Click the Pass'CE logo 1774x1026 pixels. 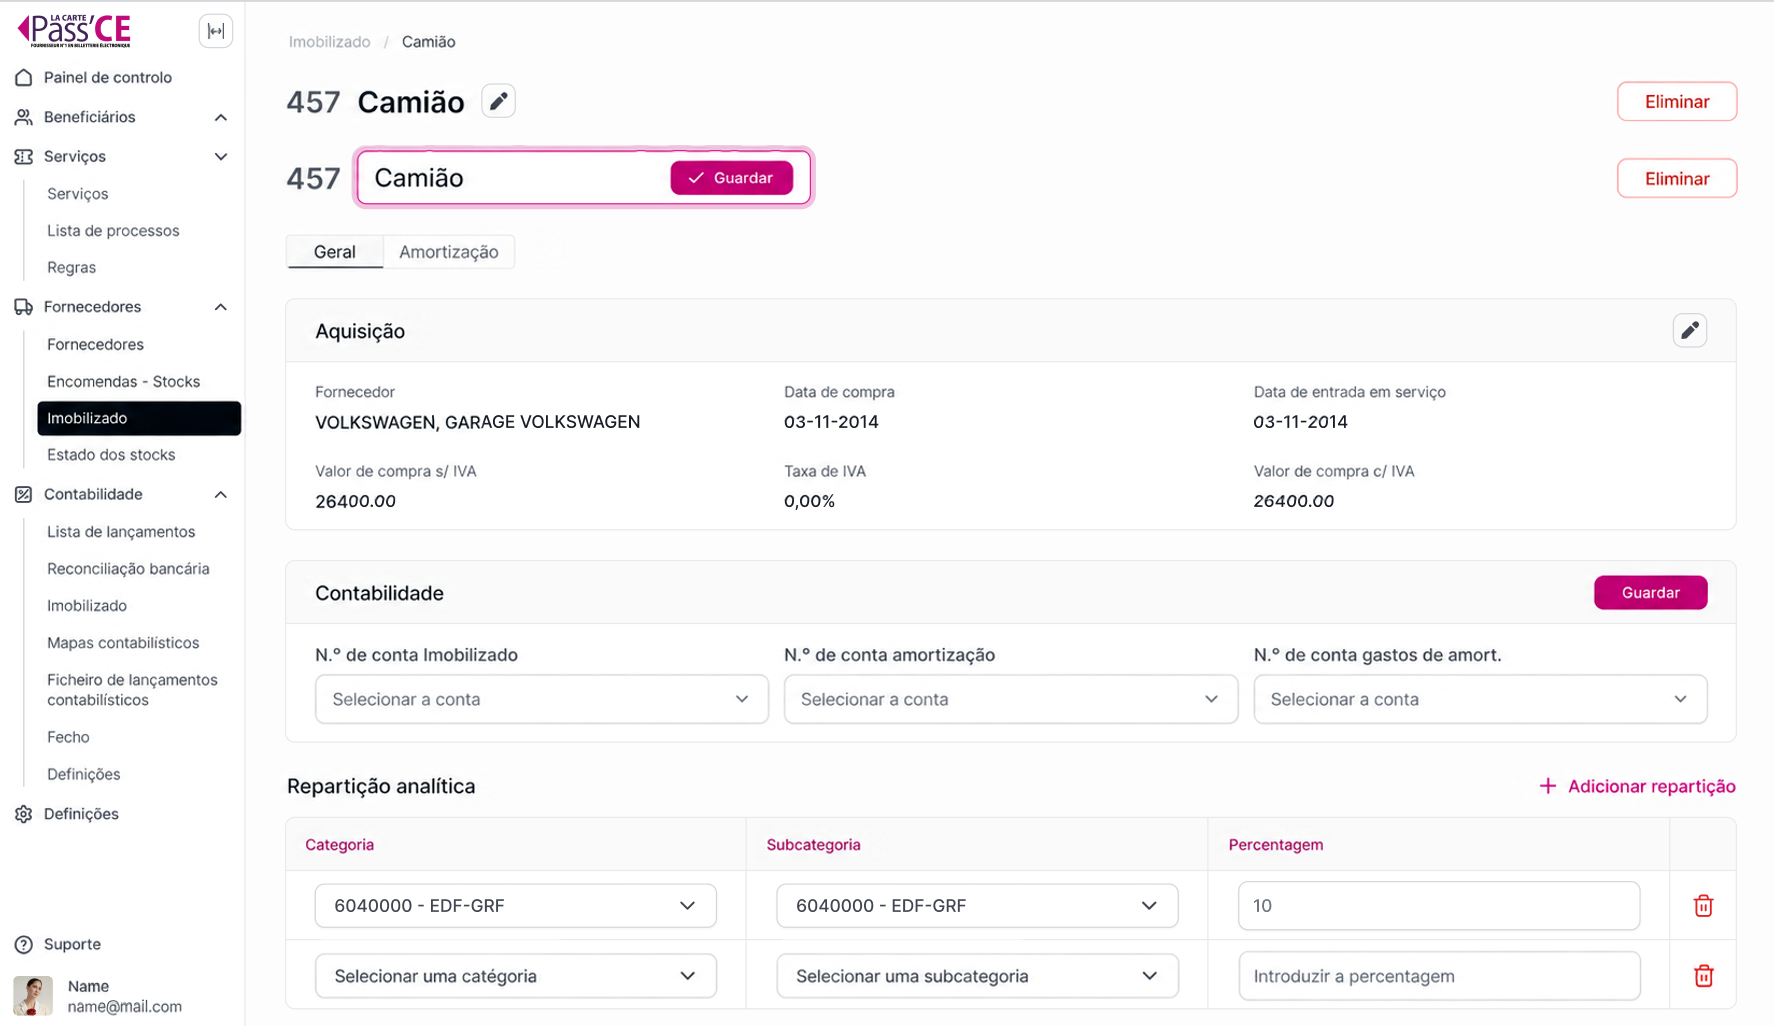click(75, 31)
